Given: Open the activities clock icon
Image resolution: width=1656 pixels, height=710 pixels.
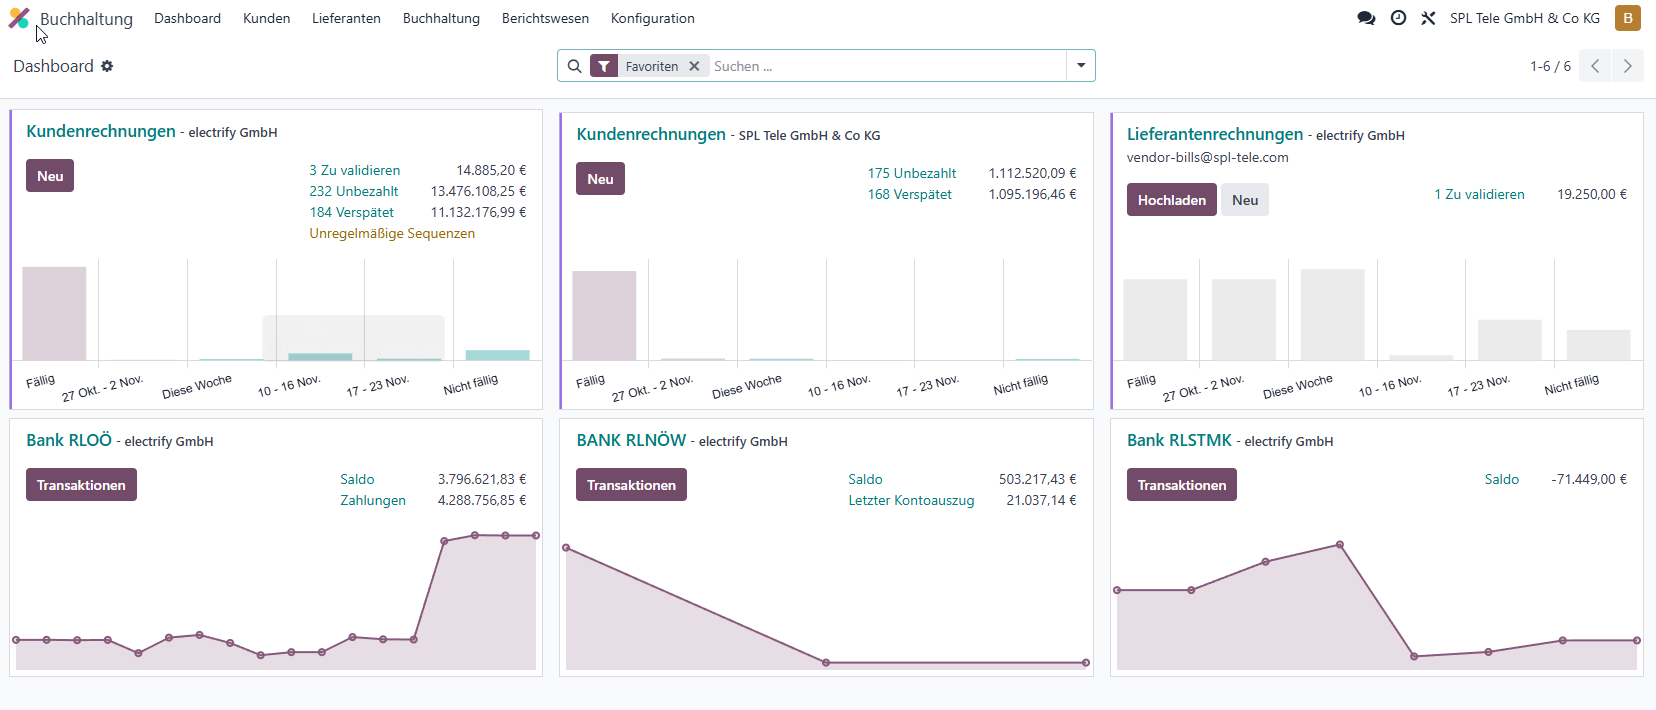Looking at the screenshot, I should (1398, 18).
